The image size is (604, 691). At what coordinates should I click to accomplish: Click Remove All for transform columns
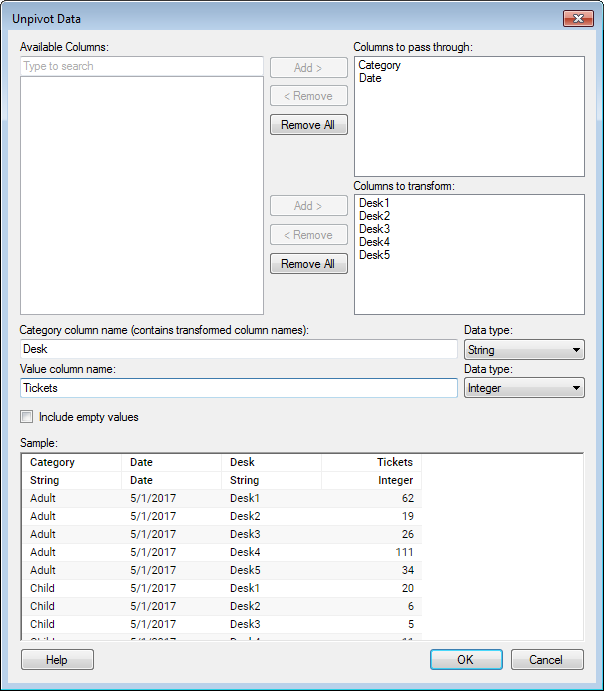[308, 264]
